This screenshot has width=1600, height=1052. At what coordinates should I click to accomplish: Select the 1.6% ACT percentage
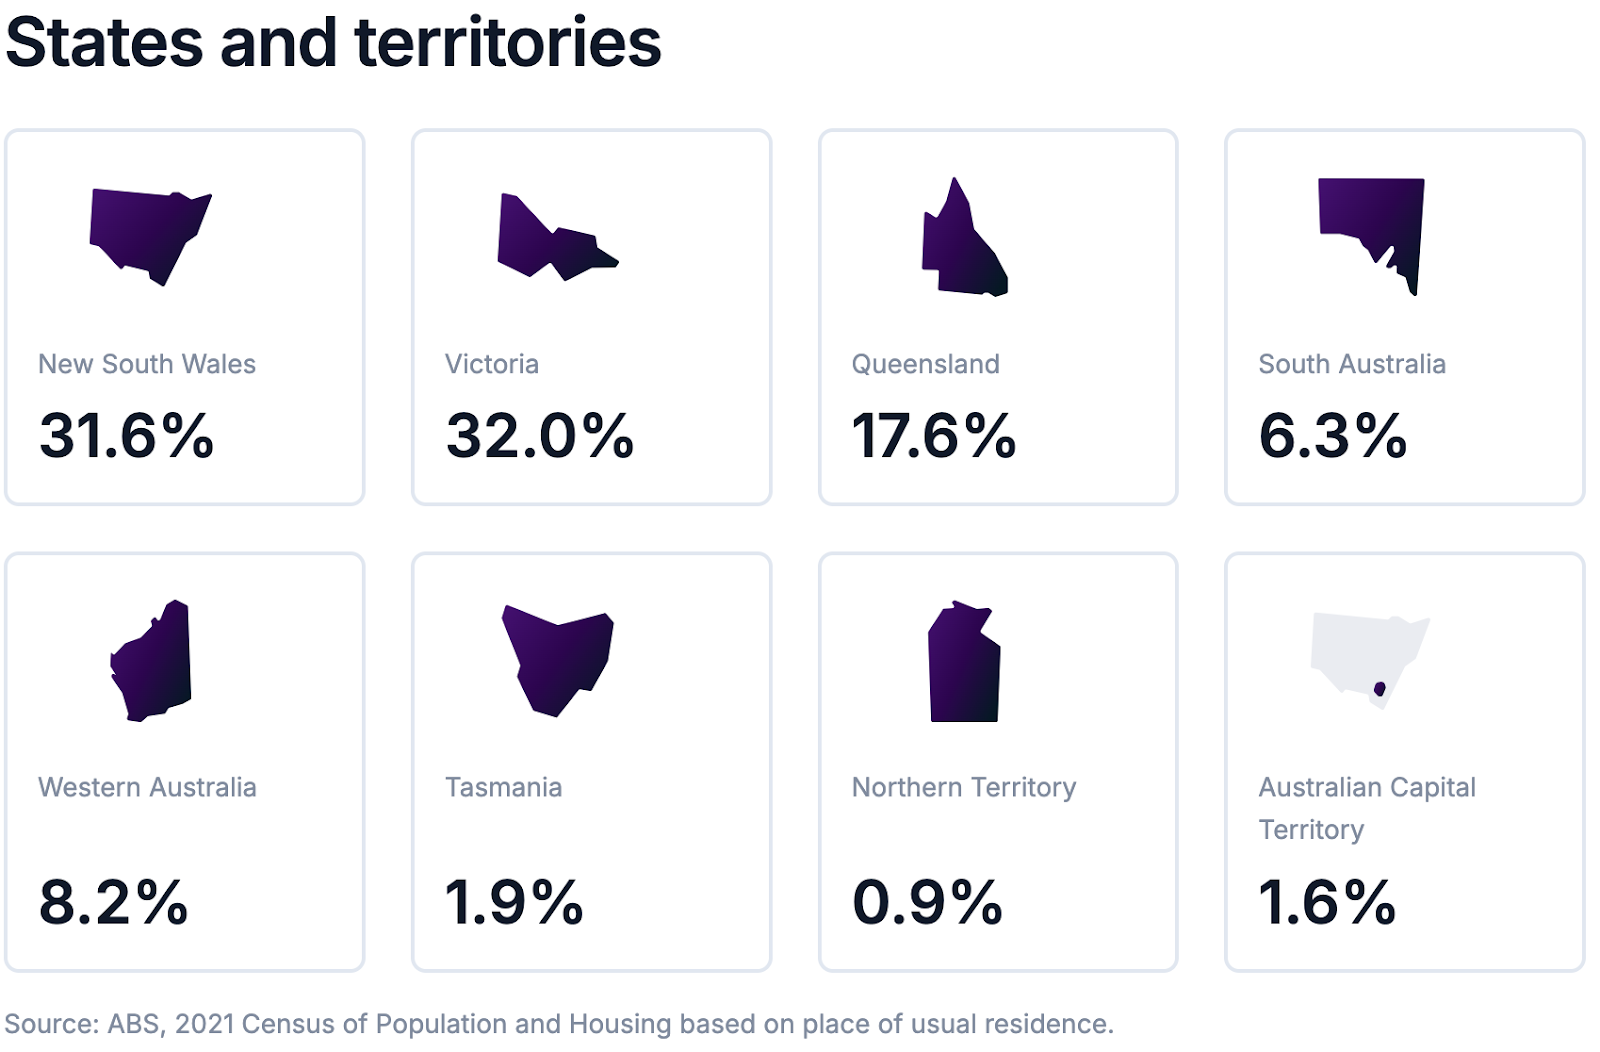point(1327,902)
